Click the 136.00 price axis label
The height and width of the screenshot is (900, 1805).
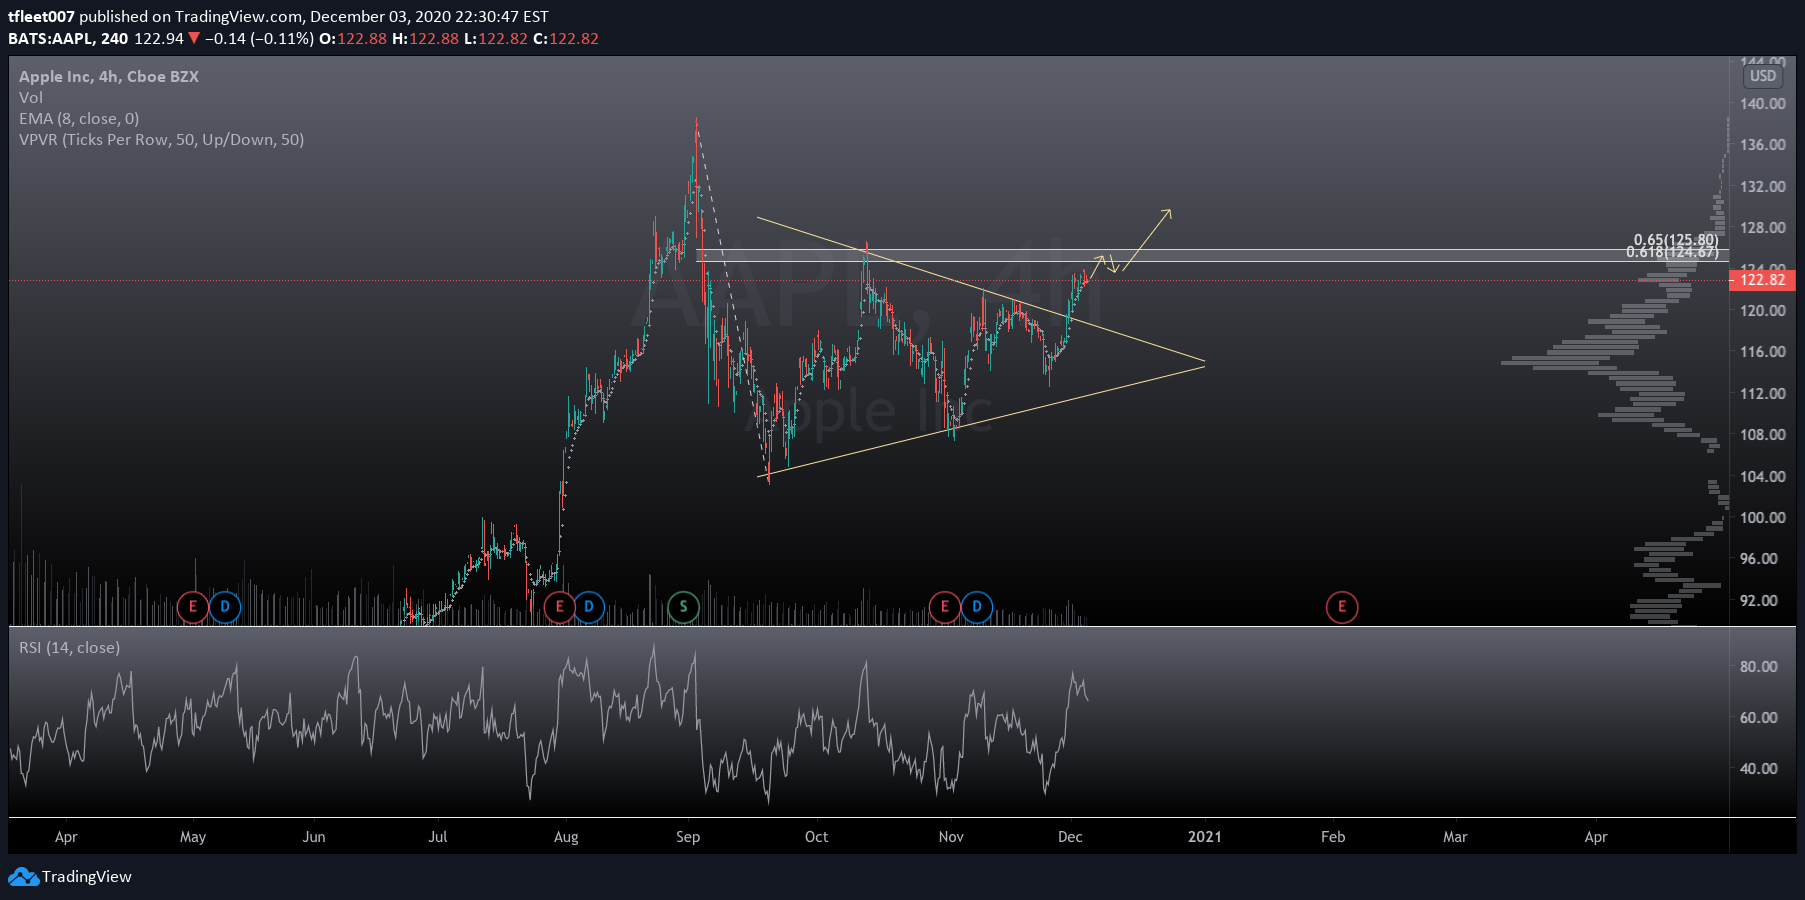[1763, 144]
